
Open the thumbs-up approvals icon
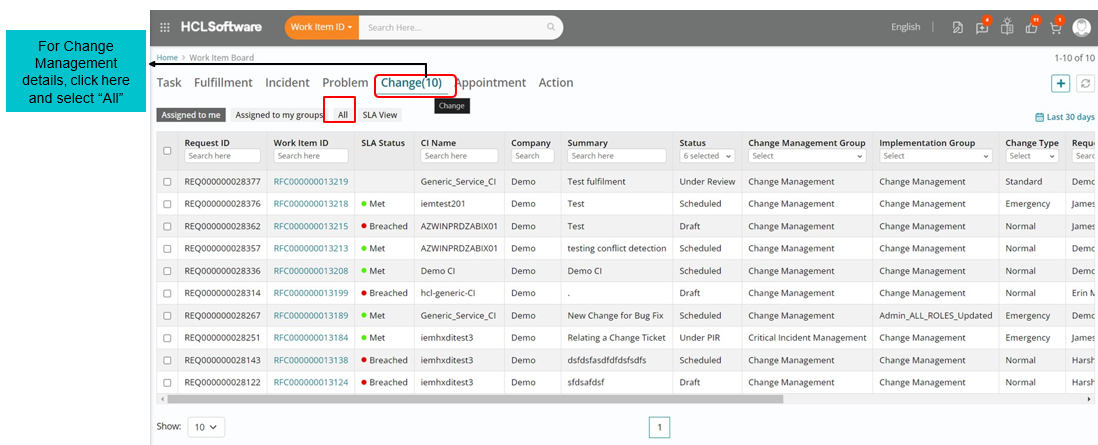coord(1031,27)
